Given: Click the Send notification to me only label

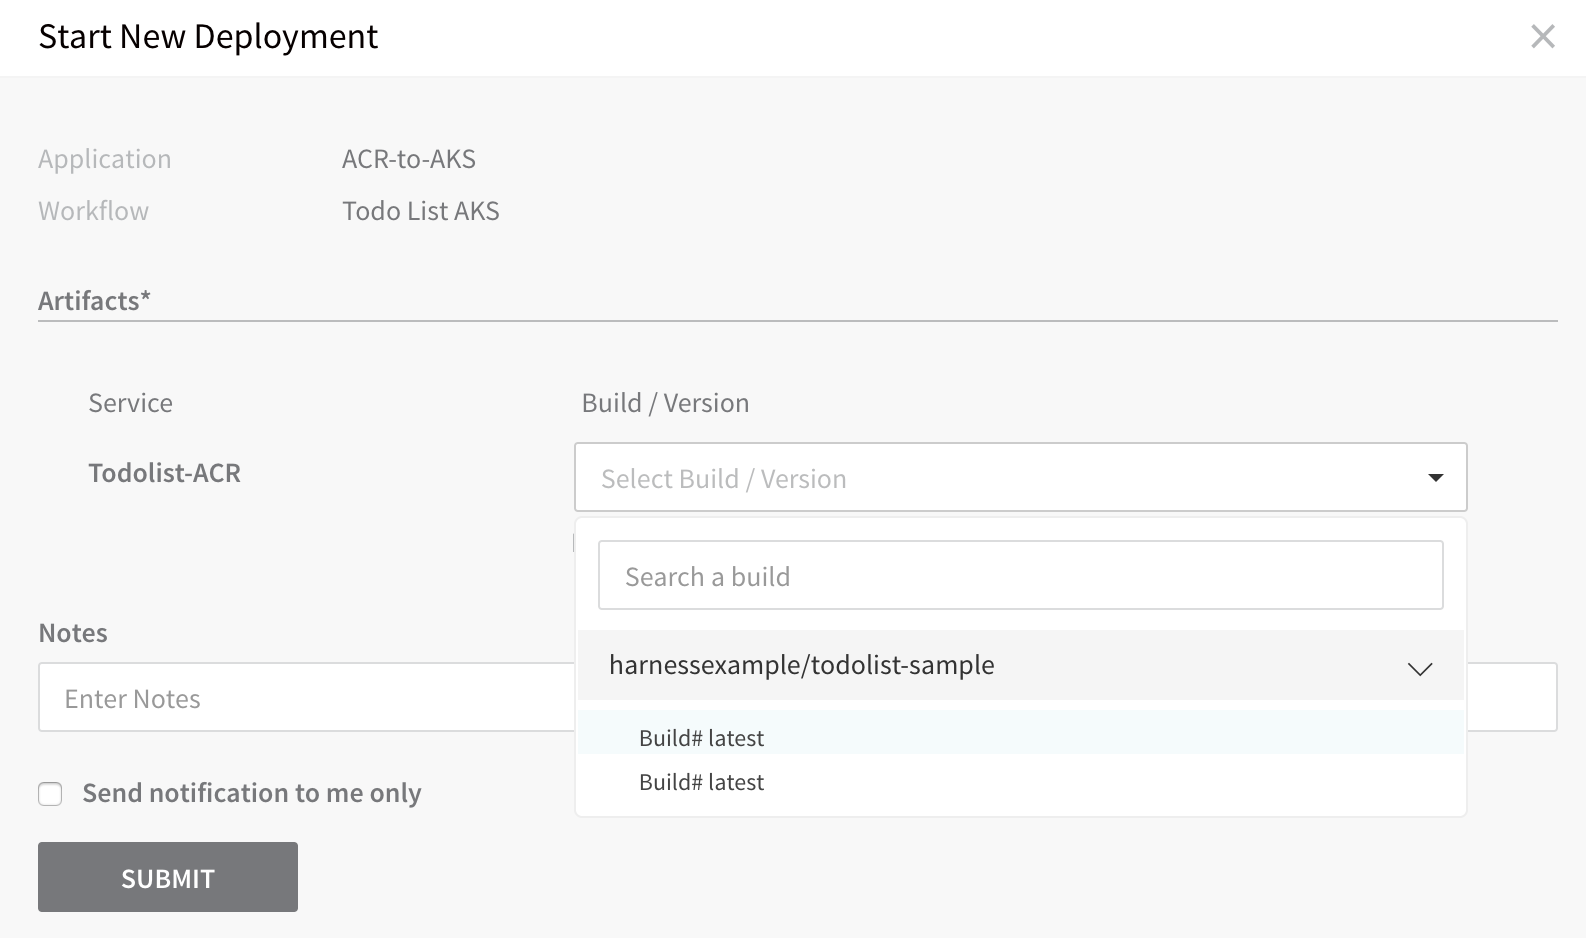Looking at the screenshot, I should pos(252,793).
